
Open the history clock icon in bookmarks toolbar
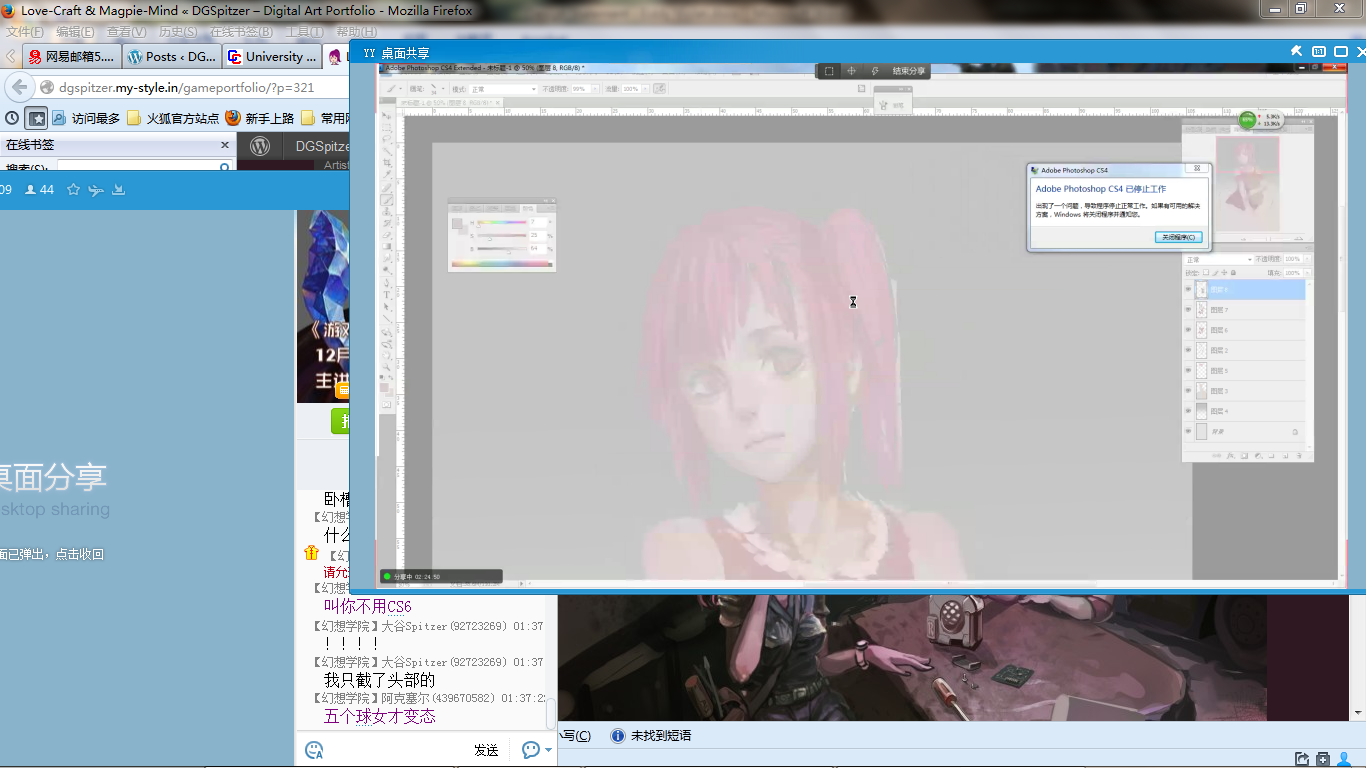pos(12,118)
